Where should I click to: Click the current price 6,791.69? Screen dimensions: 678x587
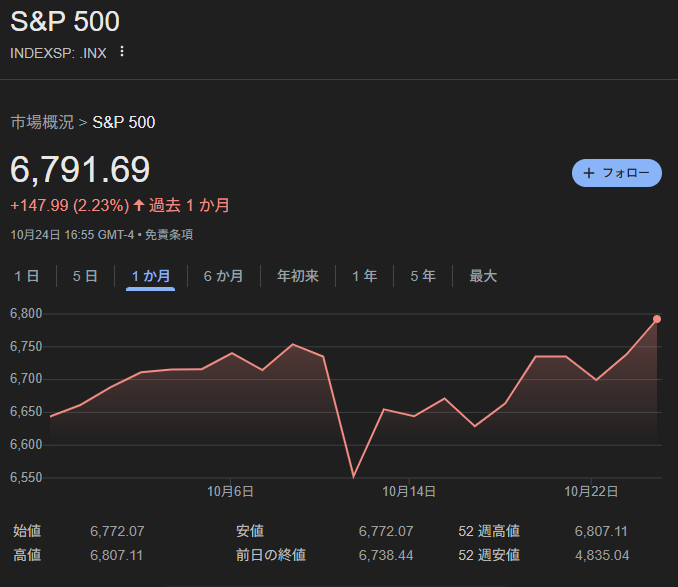(x=80, y=170)
